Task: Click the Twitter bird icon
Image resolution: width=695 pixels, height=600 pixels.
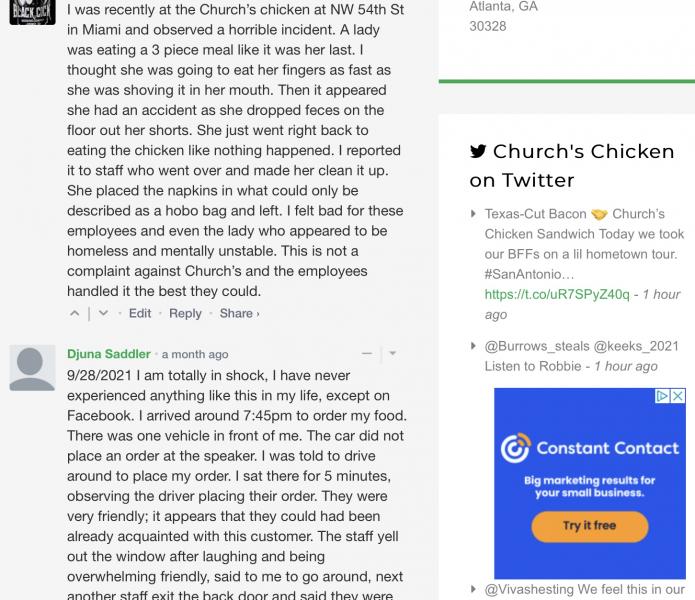Action: tap(478, 152)
